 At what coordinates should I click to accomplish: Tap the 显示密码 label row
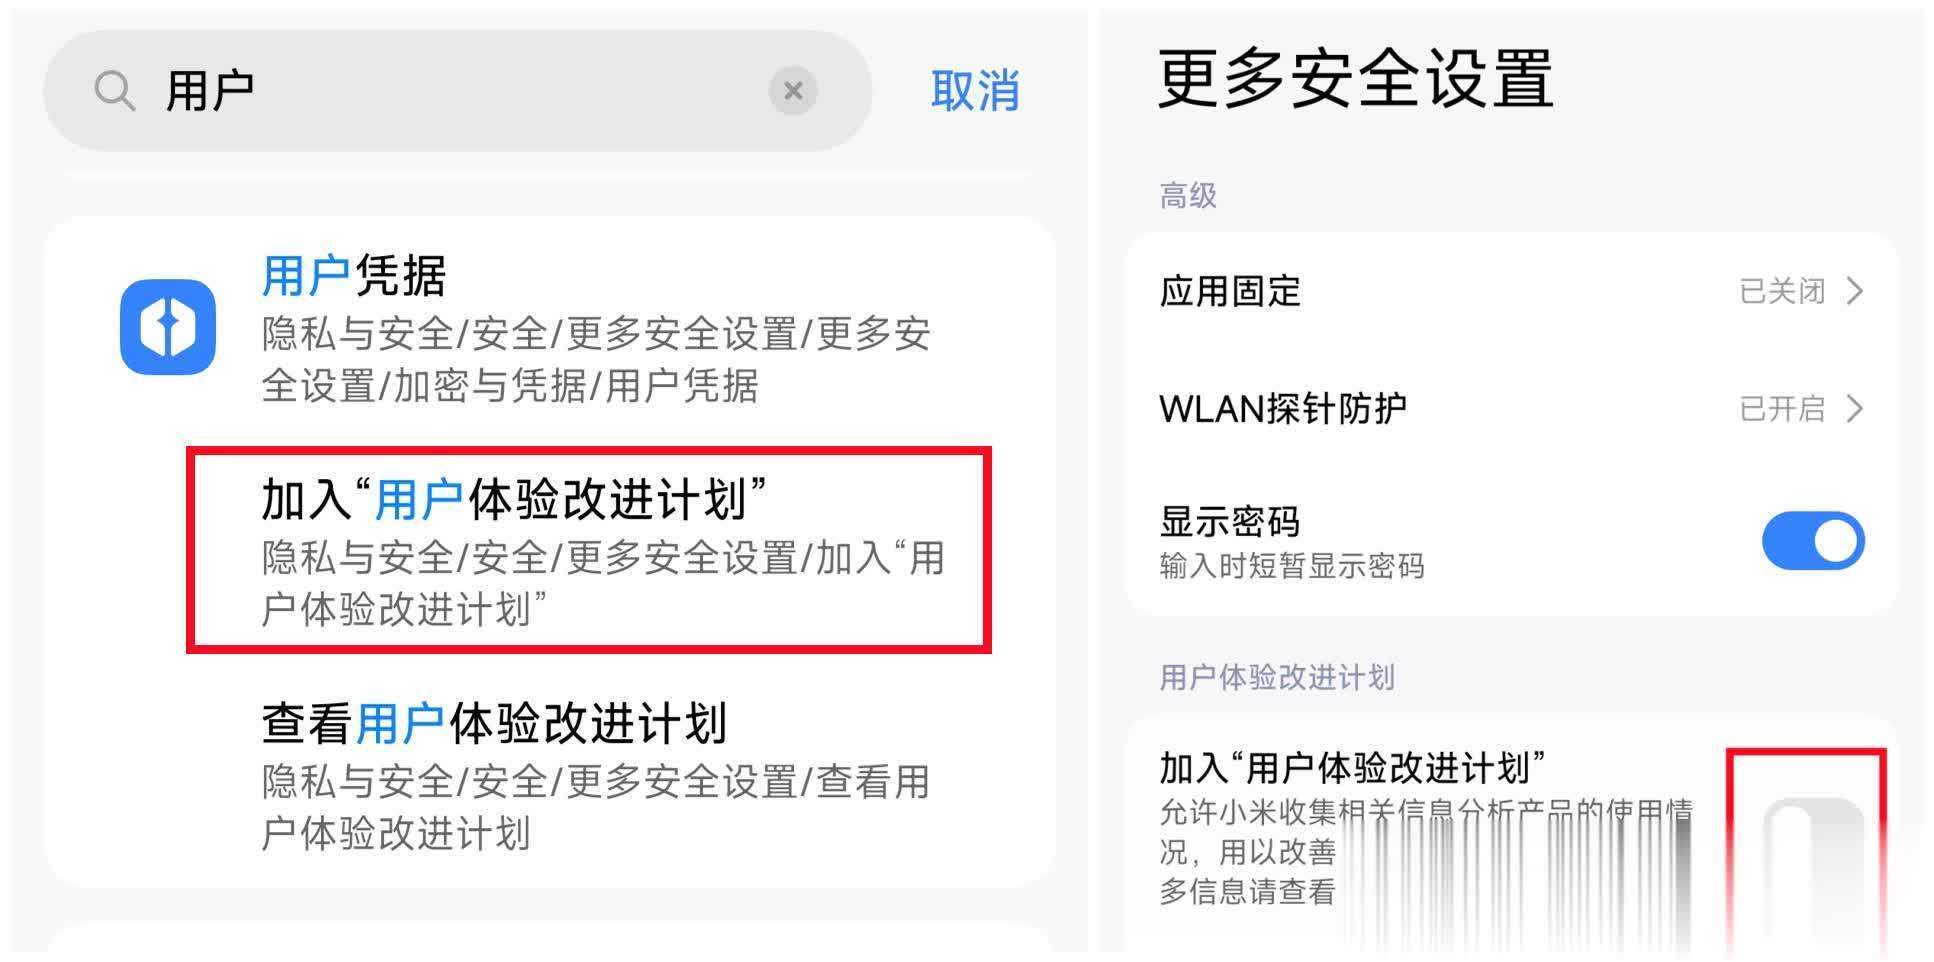click(1511, 541)
